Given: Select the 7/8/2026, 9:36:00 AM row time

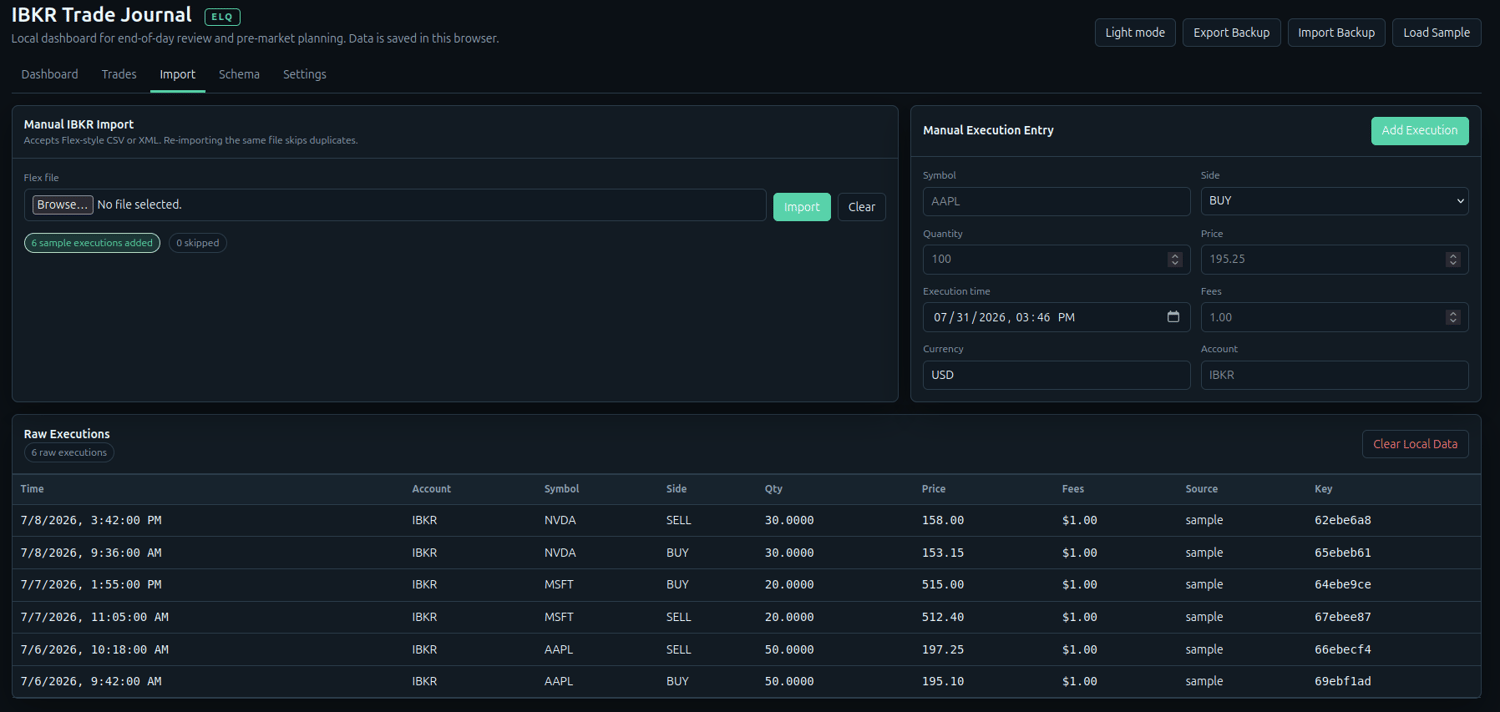Looking at the screenshot, I should (91, 552).
